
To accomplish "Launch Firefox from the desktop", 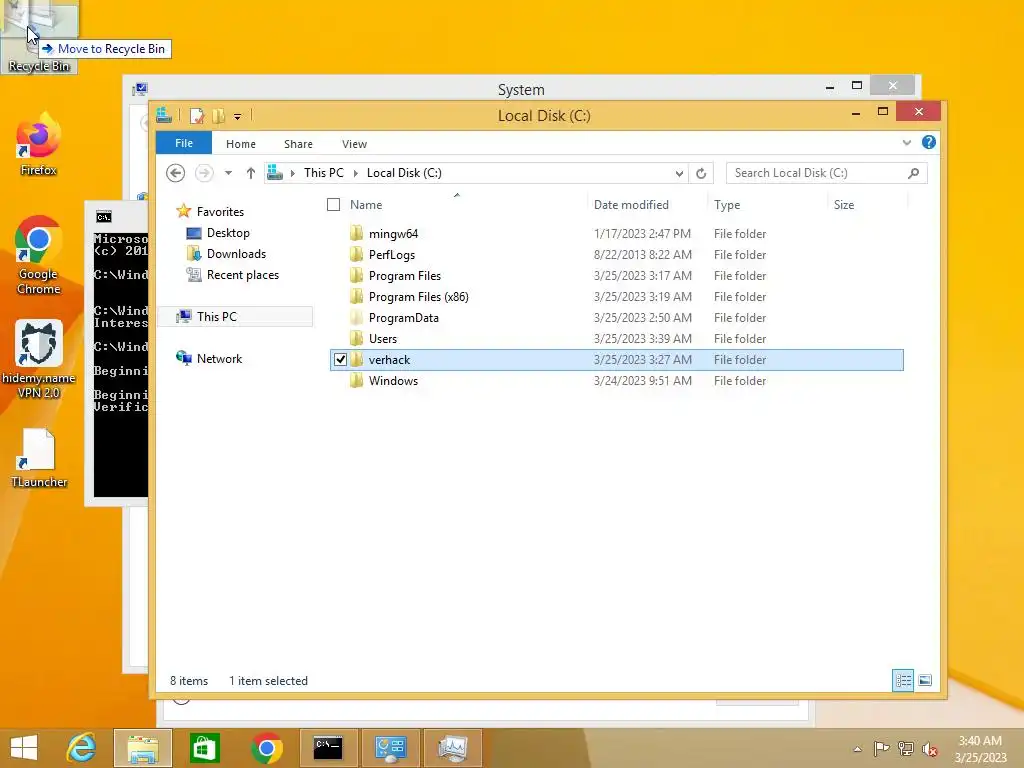I will point(39,144).
